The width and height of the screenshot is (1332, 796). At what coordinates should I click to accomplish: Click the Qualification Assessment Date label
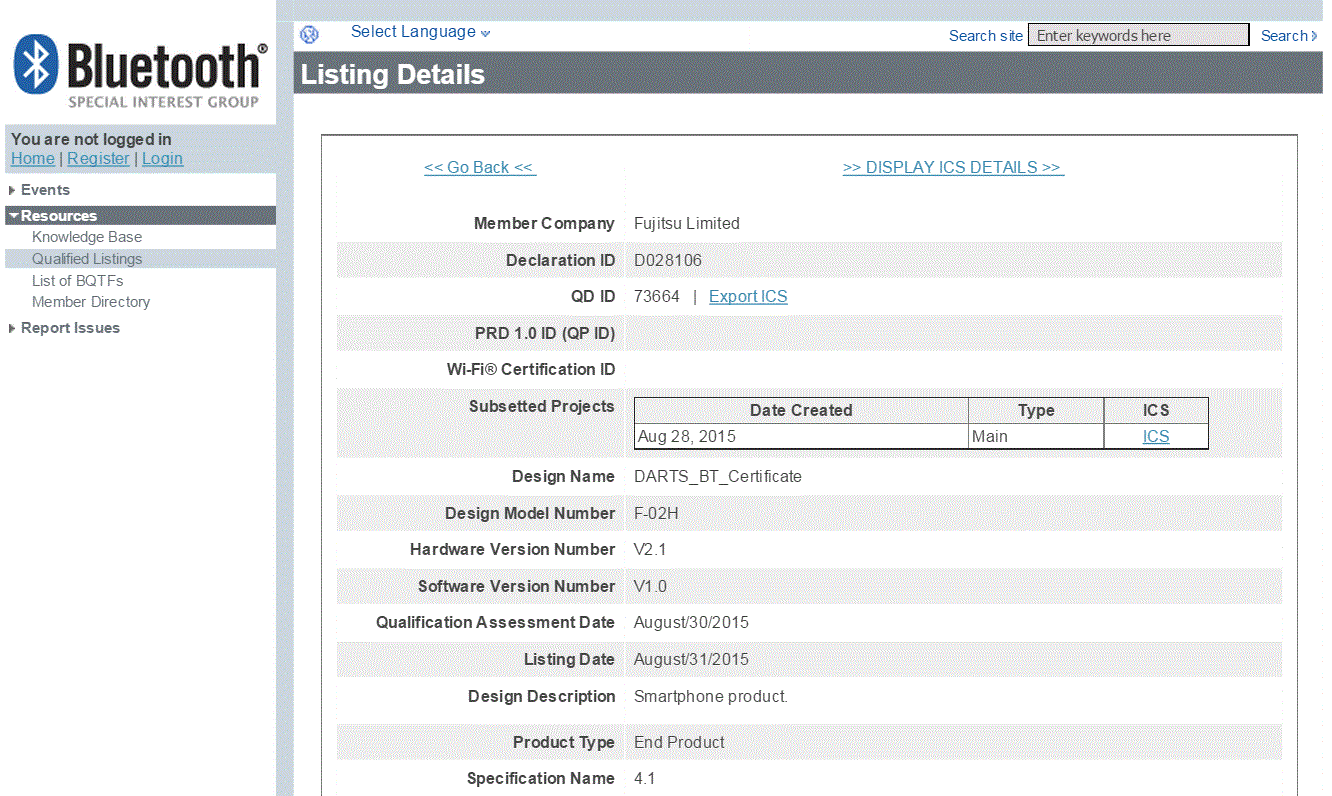point(495,623)
